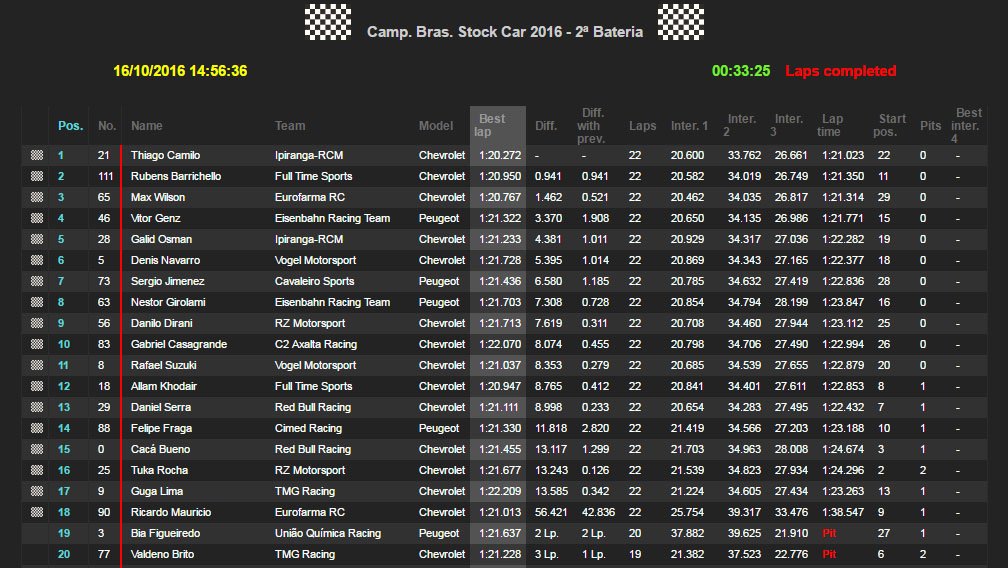Click the flag icon in Denis Navarro's row
This screenshot has width=1008, height=568.
[x=37, y=260]
